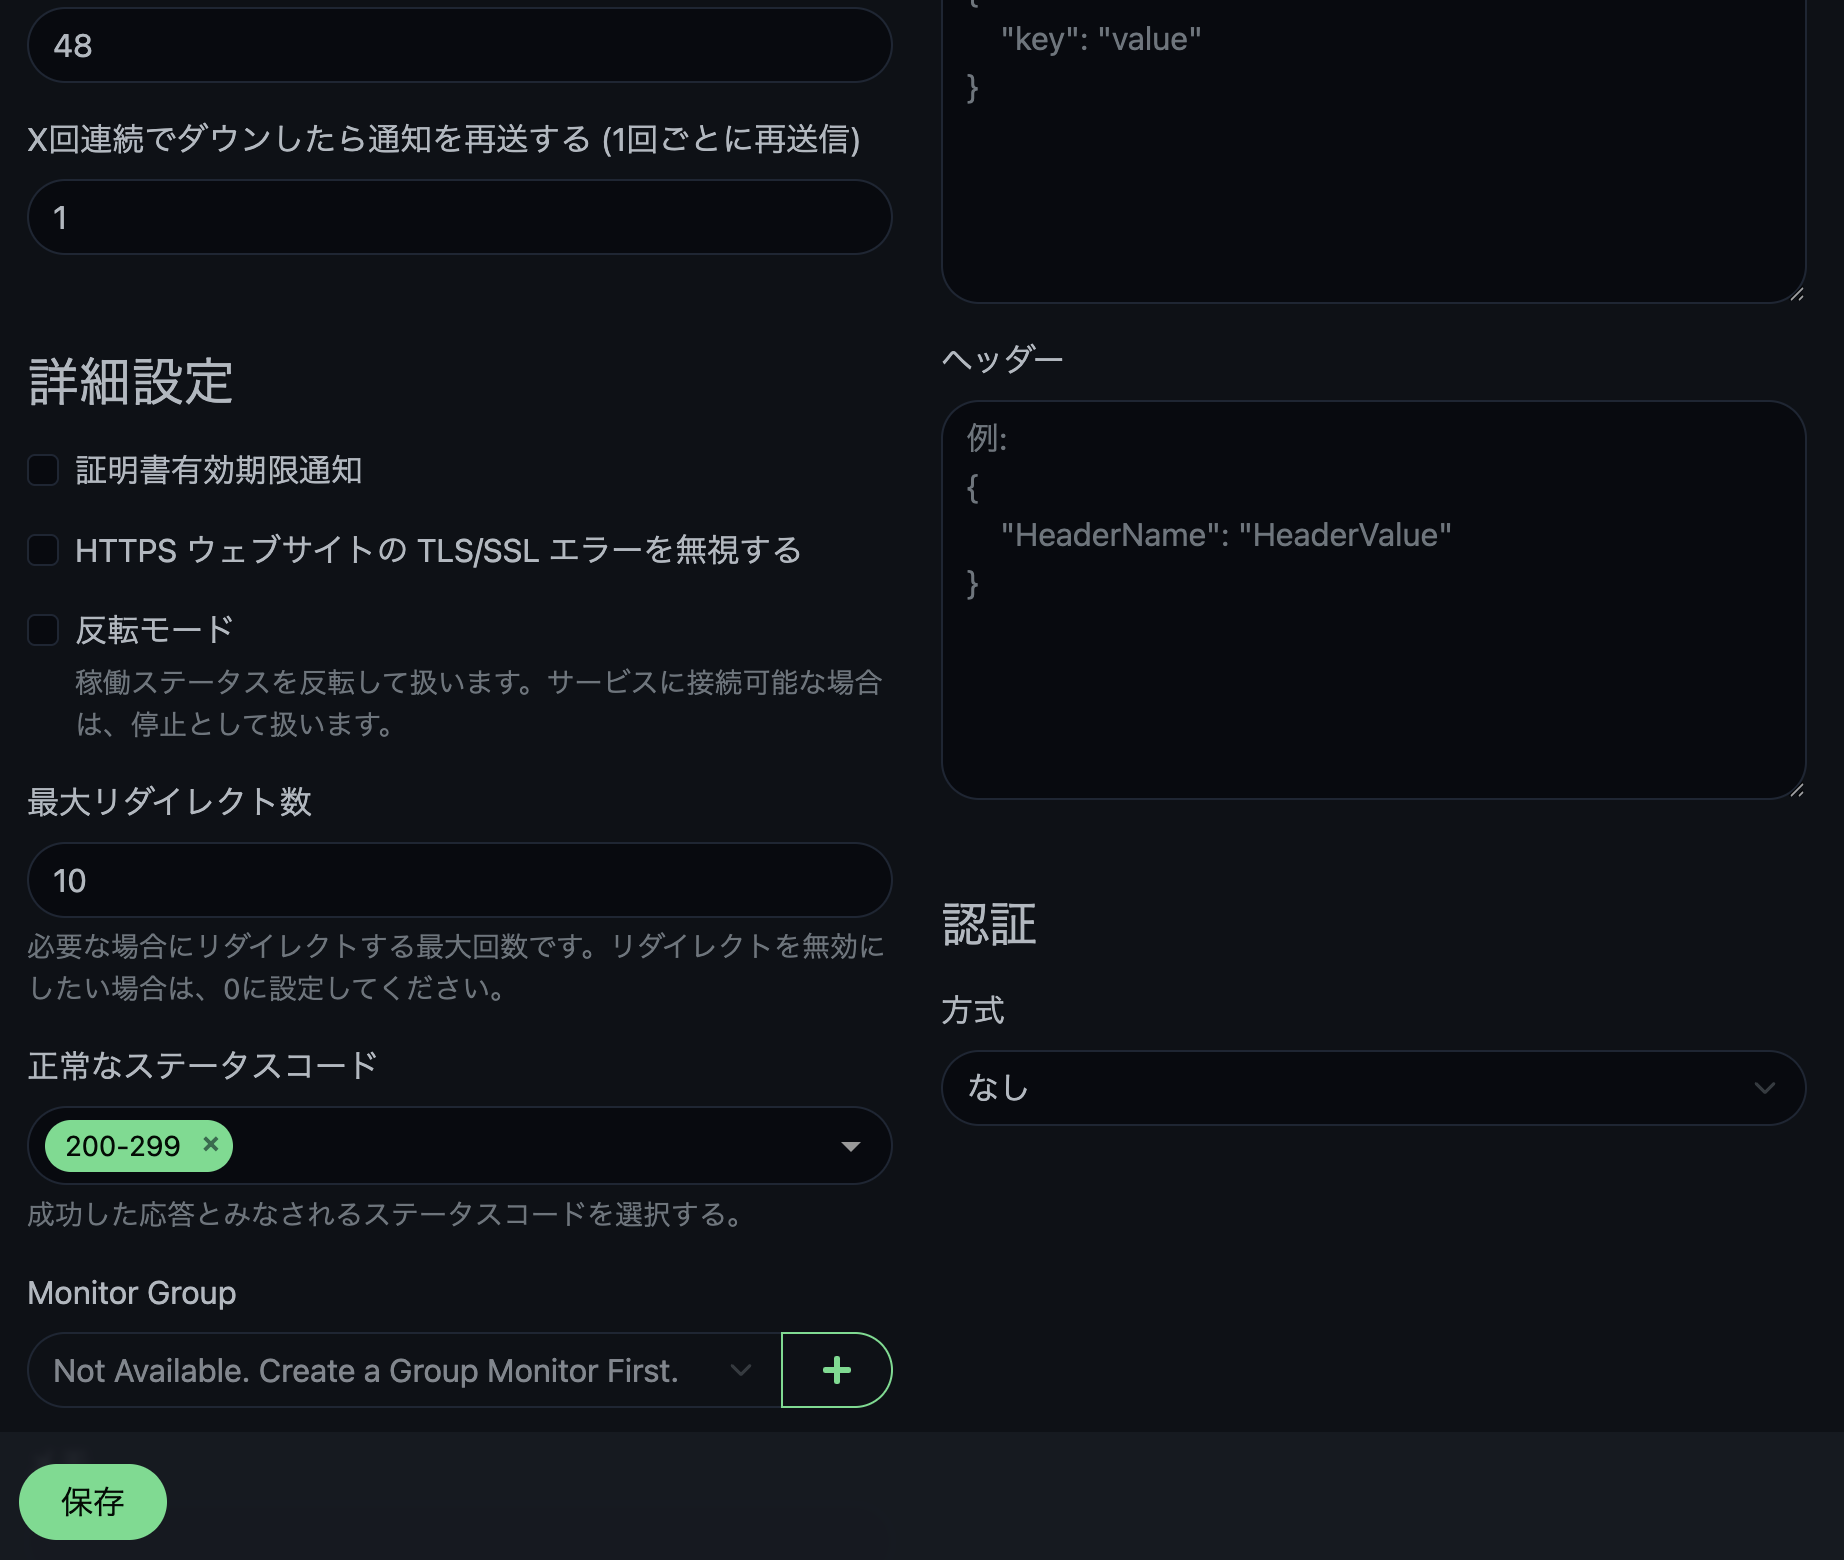Screen dimensions: 1844x1560
Task: Open the 認証 方式 dropdown
Action: 1373,1088
